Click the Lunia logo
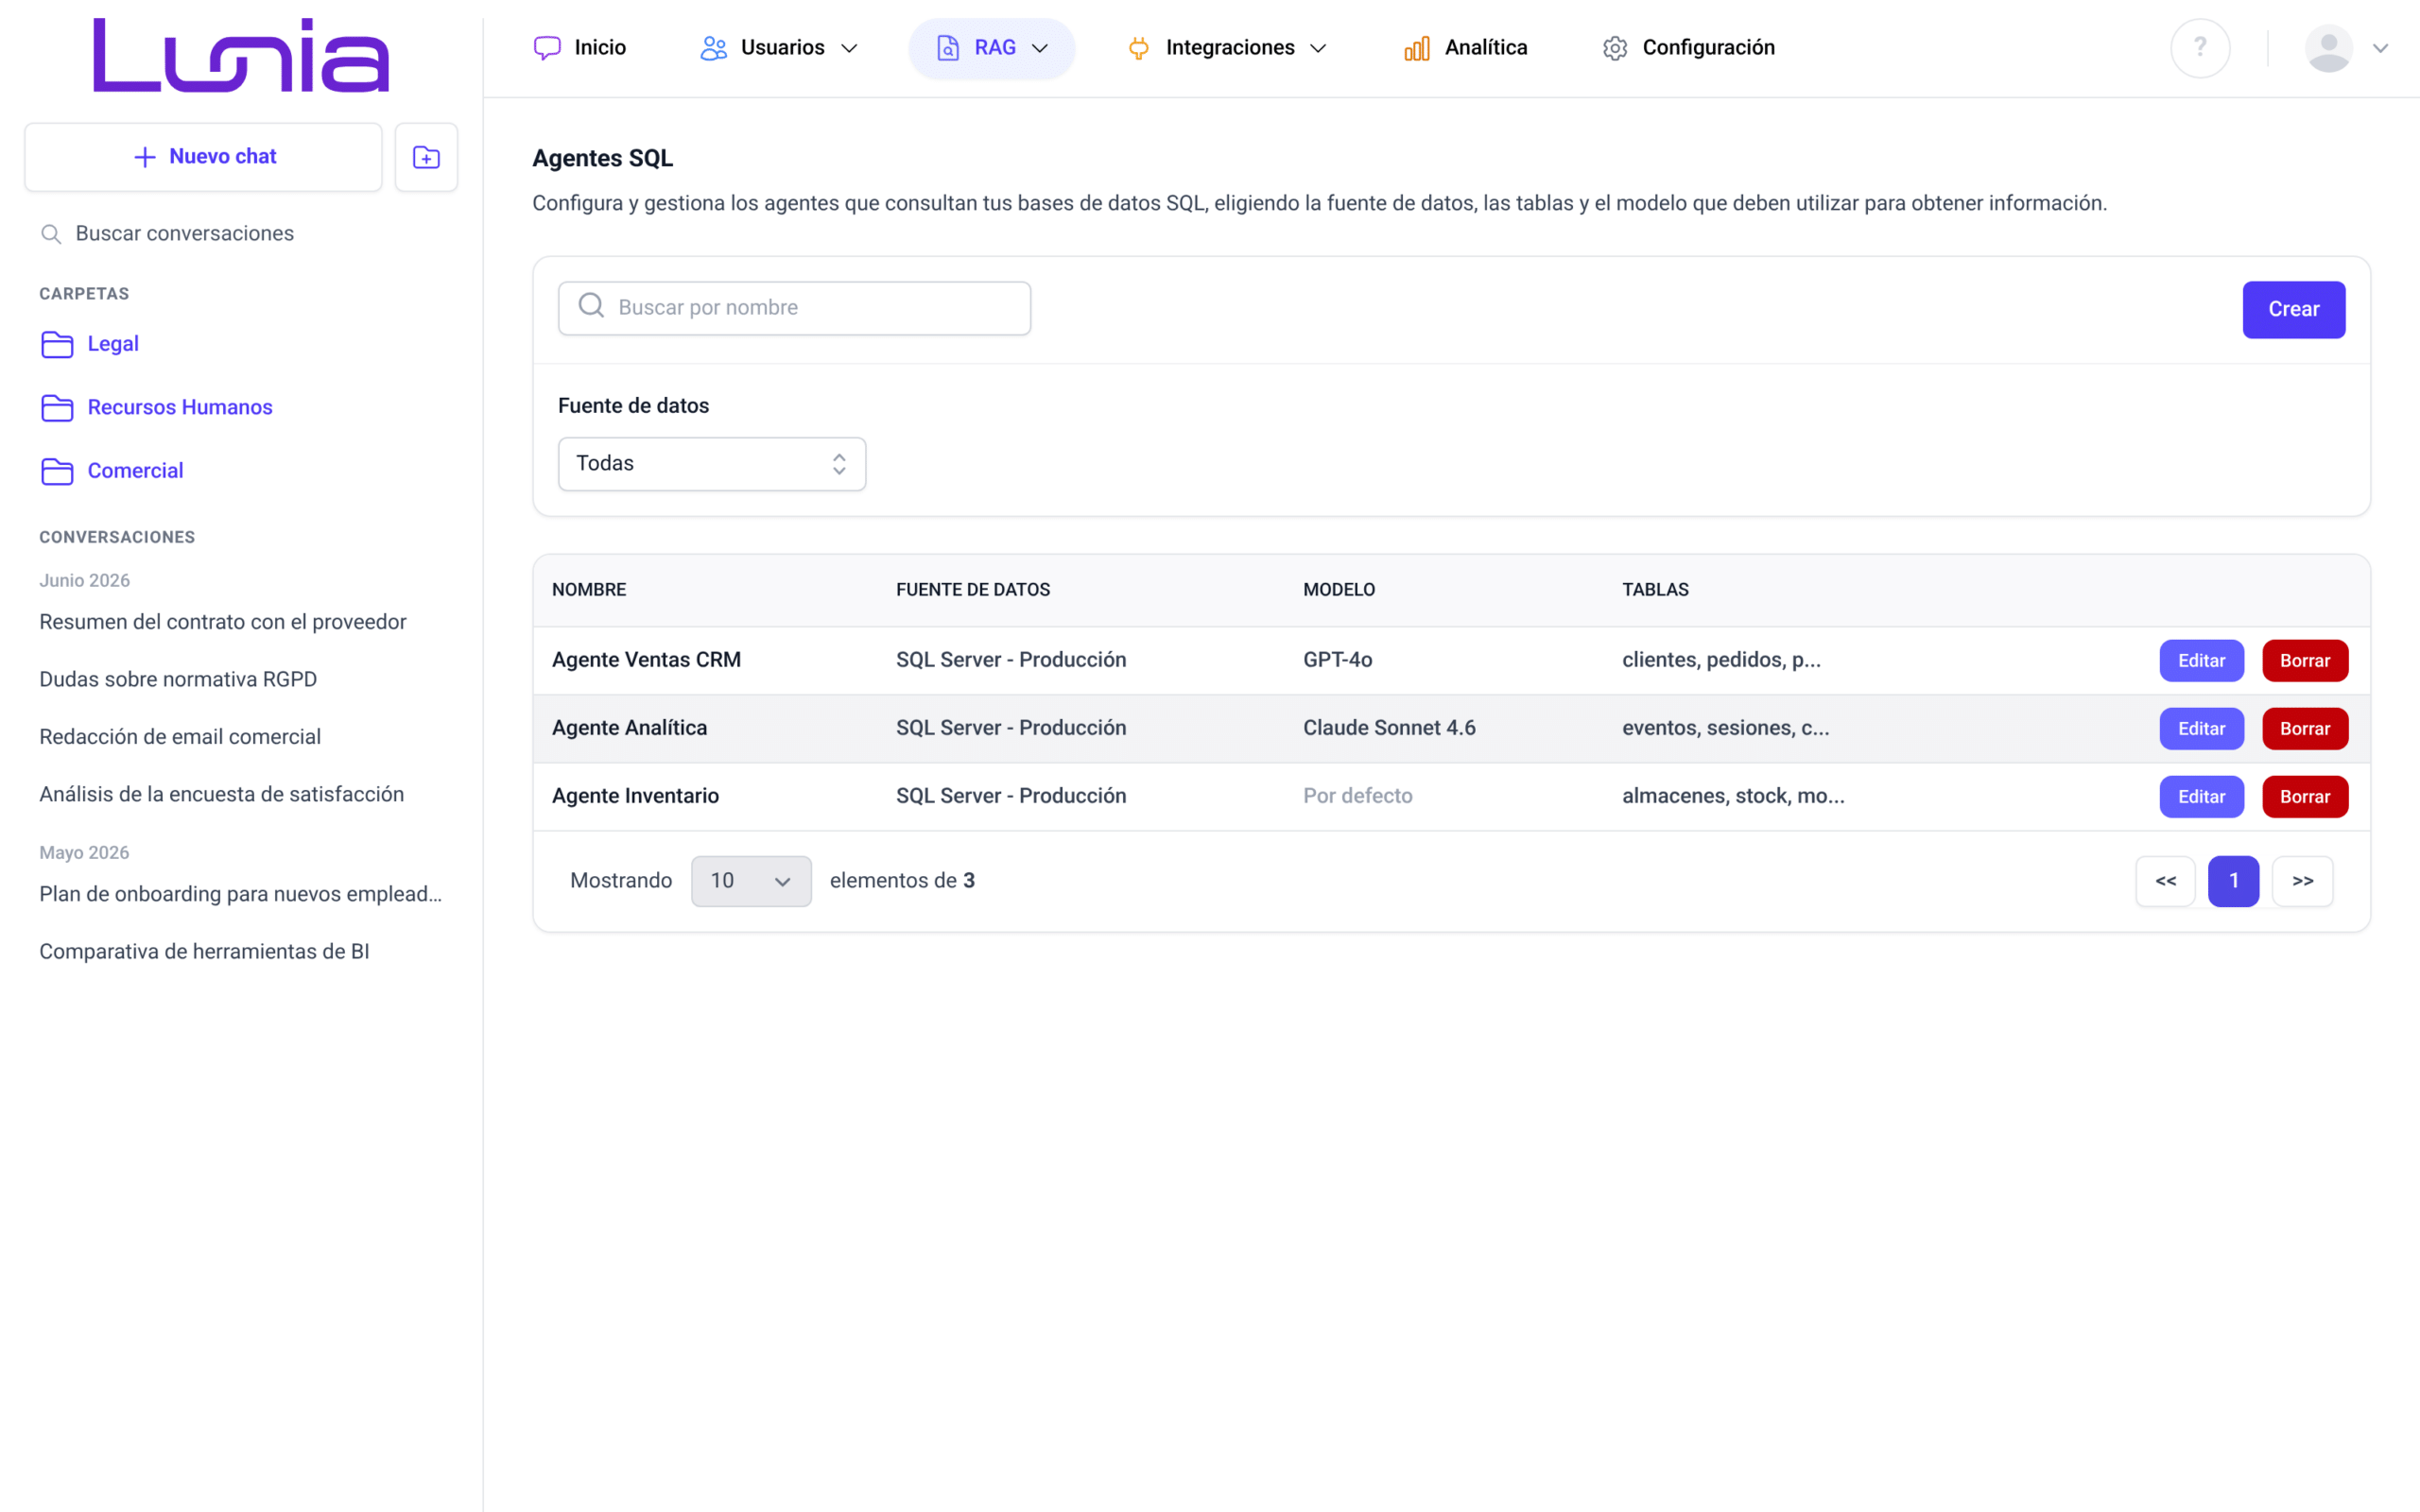The image size is (2420, 1512). (x=241, y=55)
